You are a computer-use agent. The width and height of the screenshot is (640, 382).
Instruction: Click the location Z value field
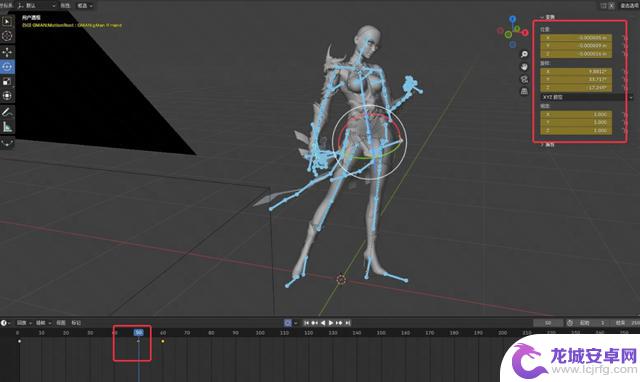coord(576,54)
